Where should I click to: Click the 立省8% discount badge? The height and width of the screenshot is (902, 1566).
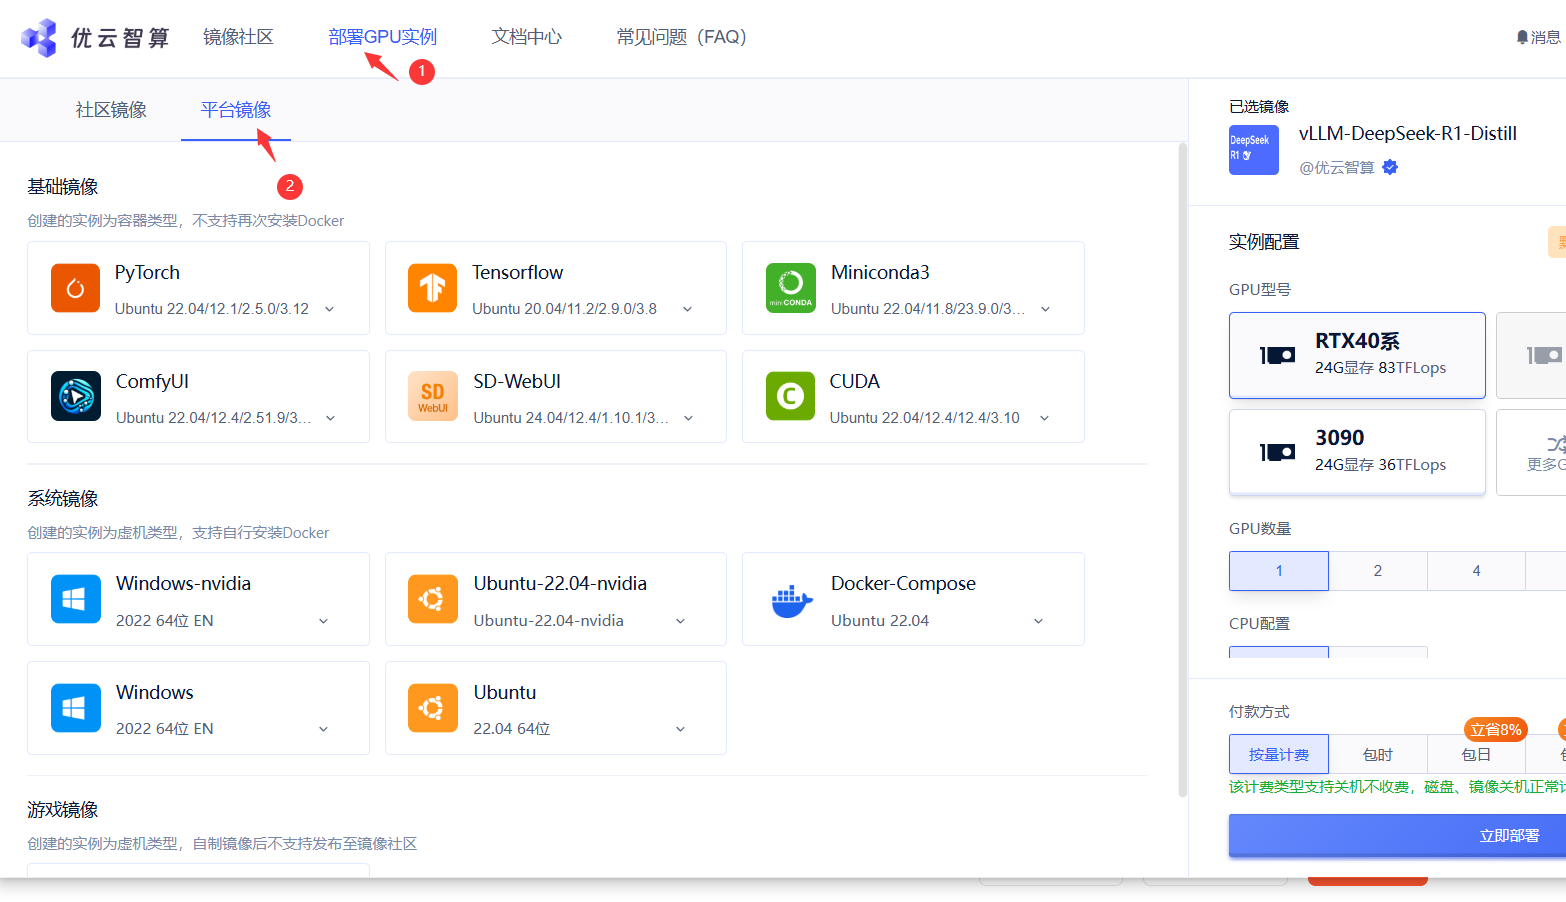pos(1495,730)
